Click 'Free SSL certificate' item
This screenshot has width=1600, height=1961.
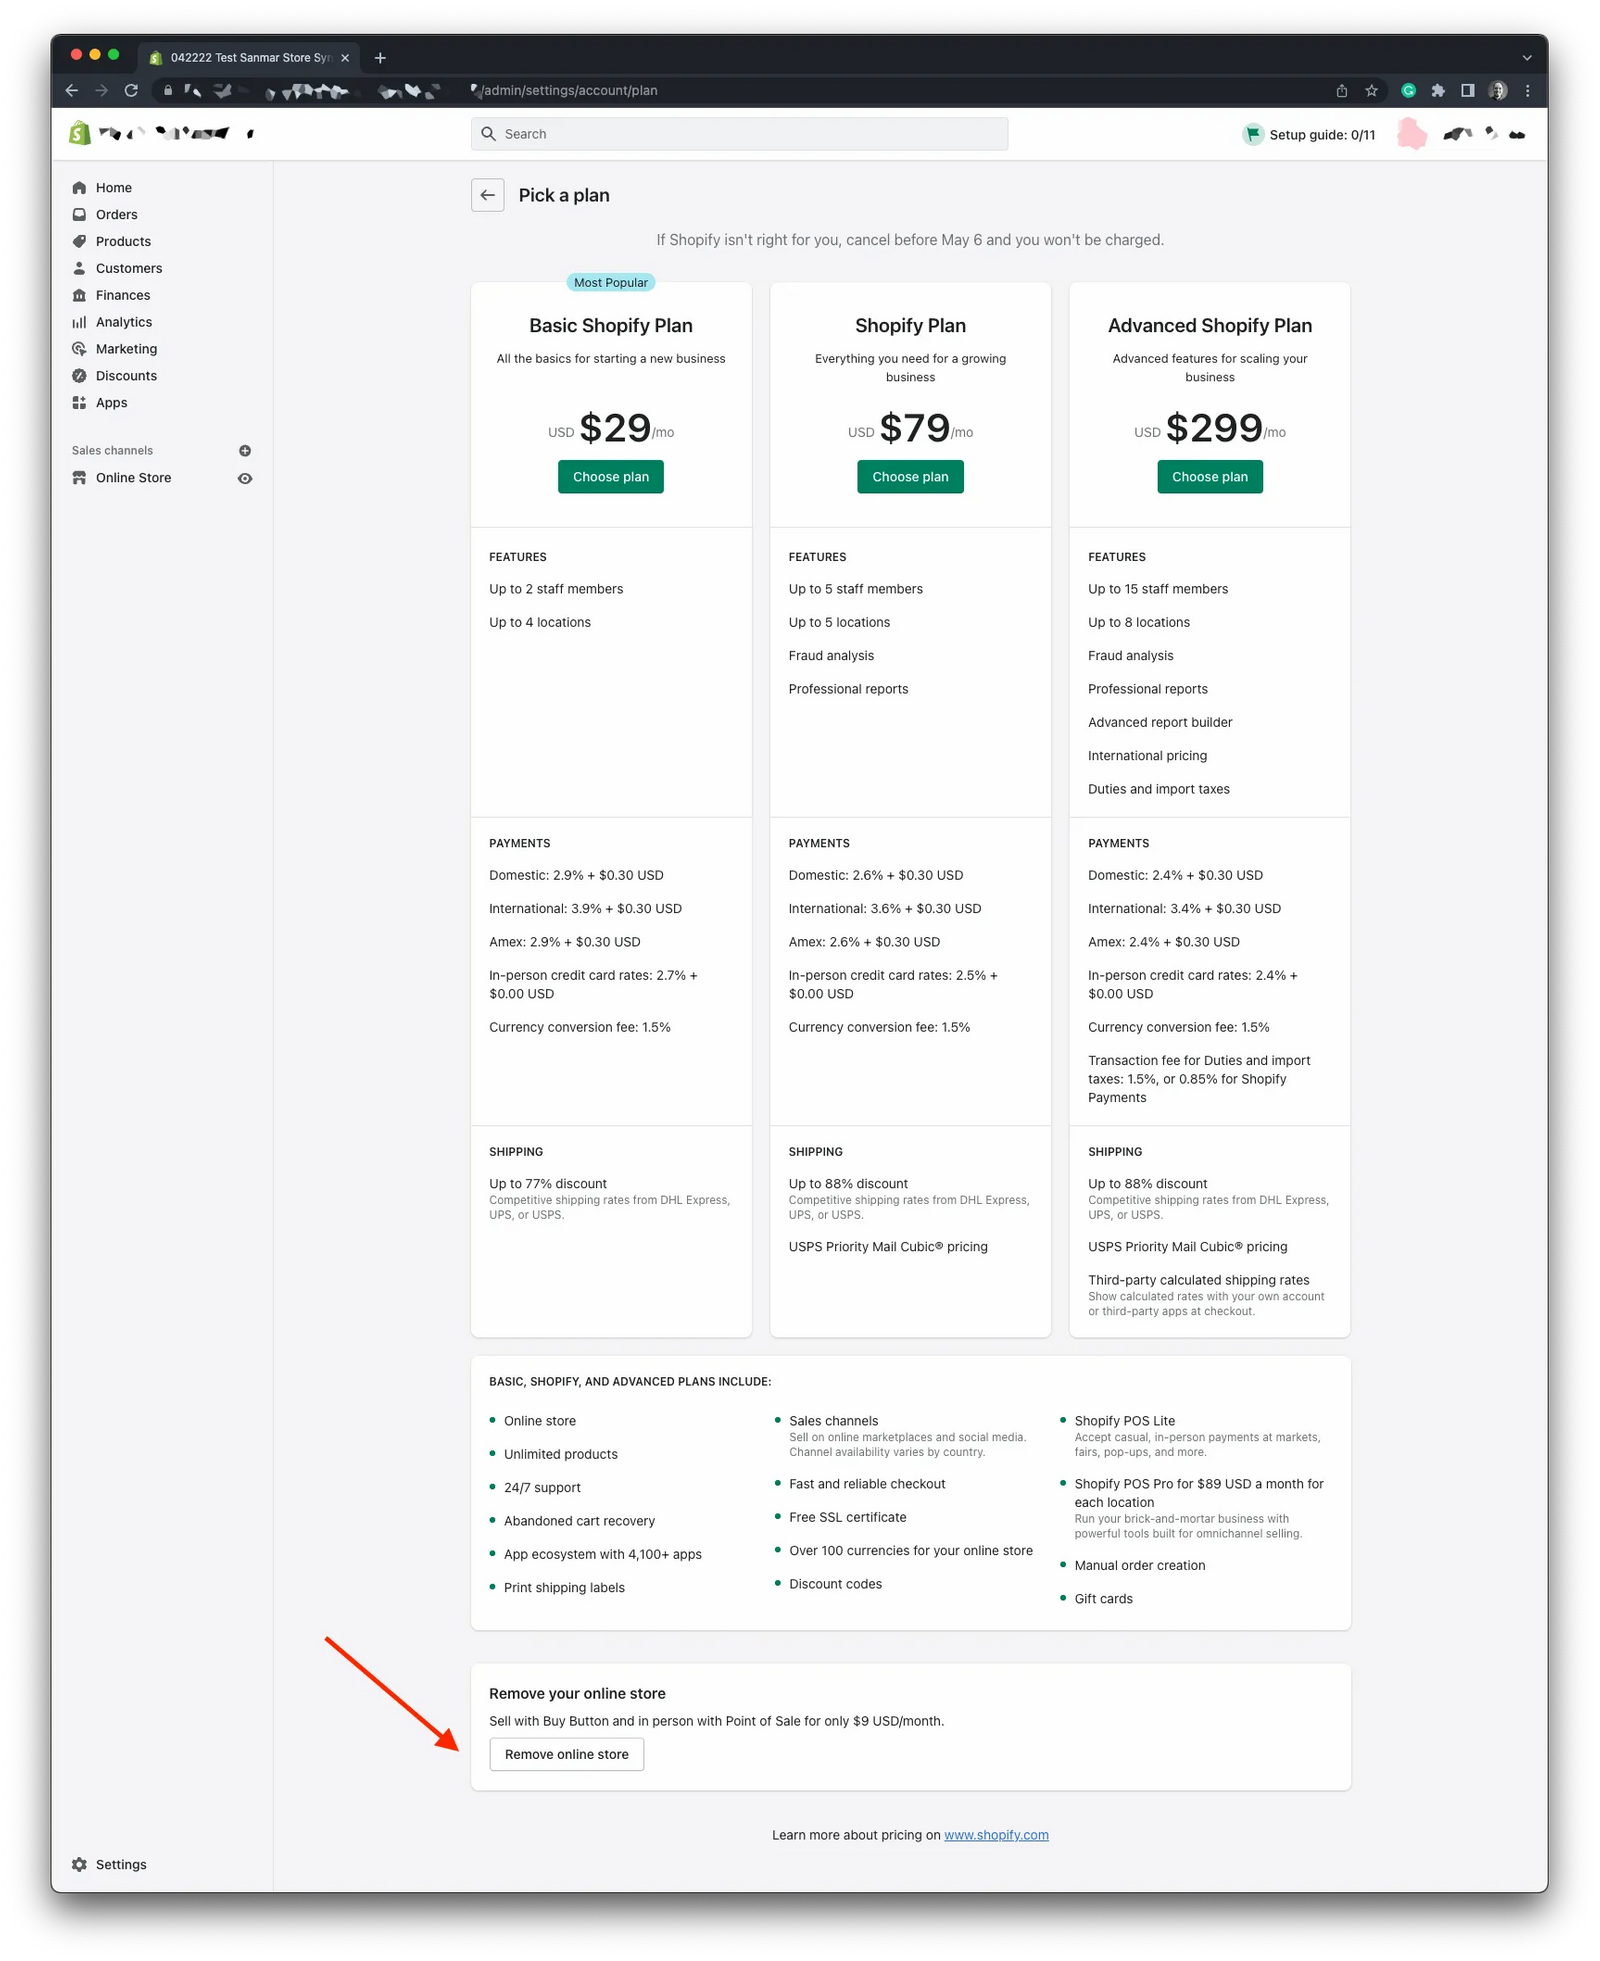pos(847,1517)
